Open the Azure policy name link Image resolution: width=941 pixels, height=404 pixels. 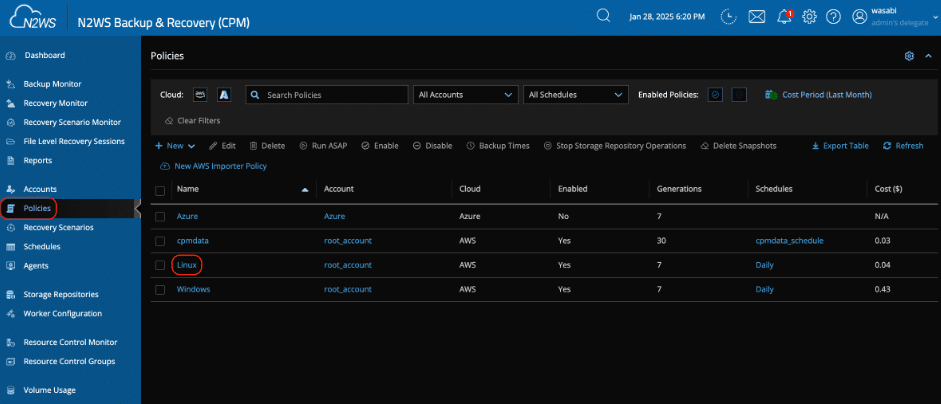187,216
